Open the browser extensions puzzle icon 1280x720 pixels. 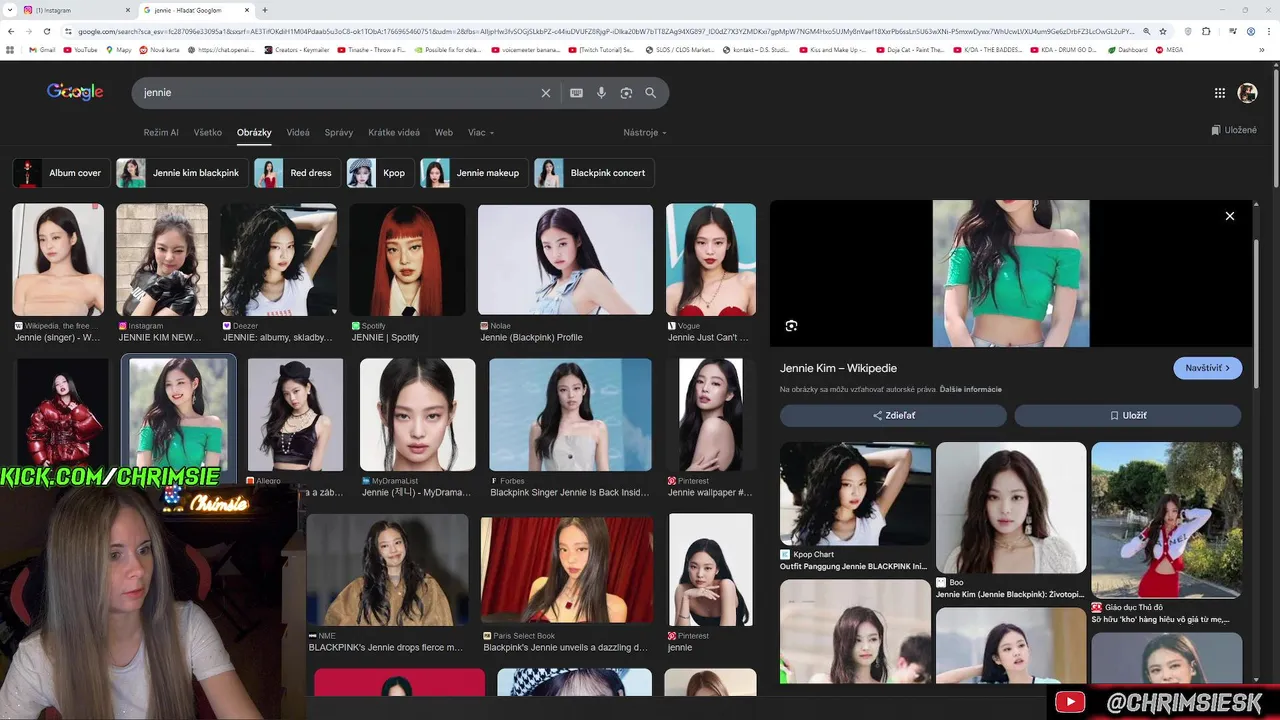tap(1206, 32)
